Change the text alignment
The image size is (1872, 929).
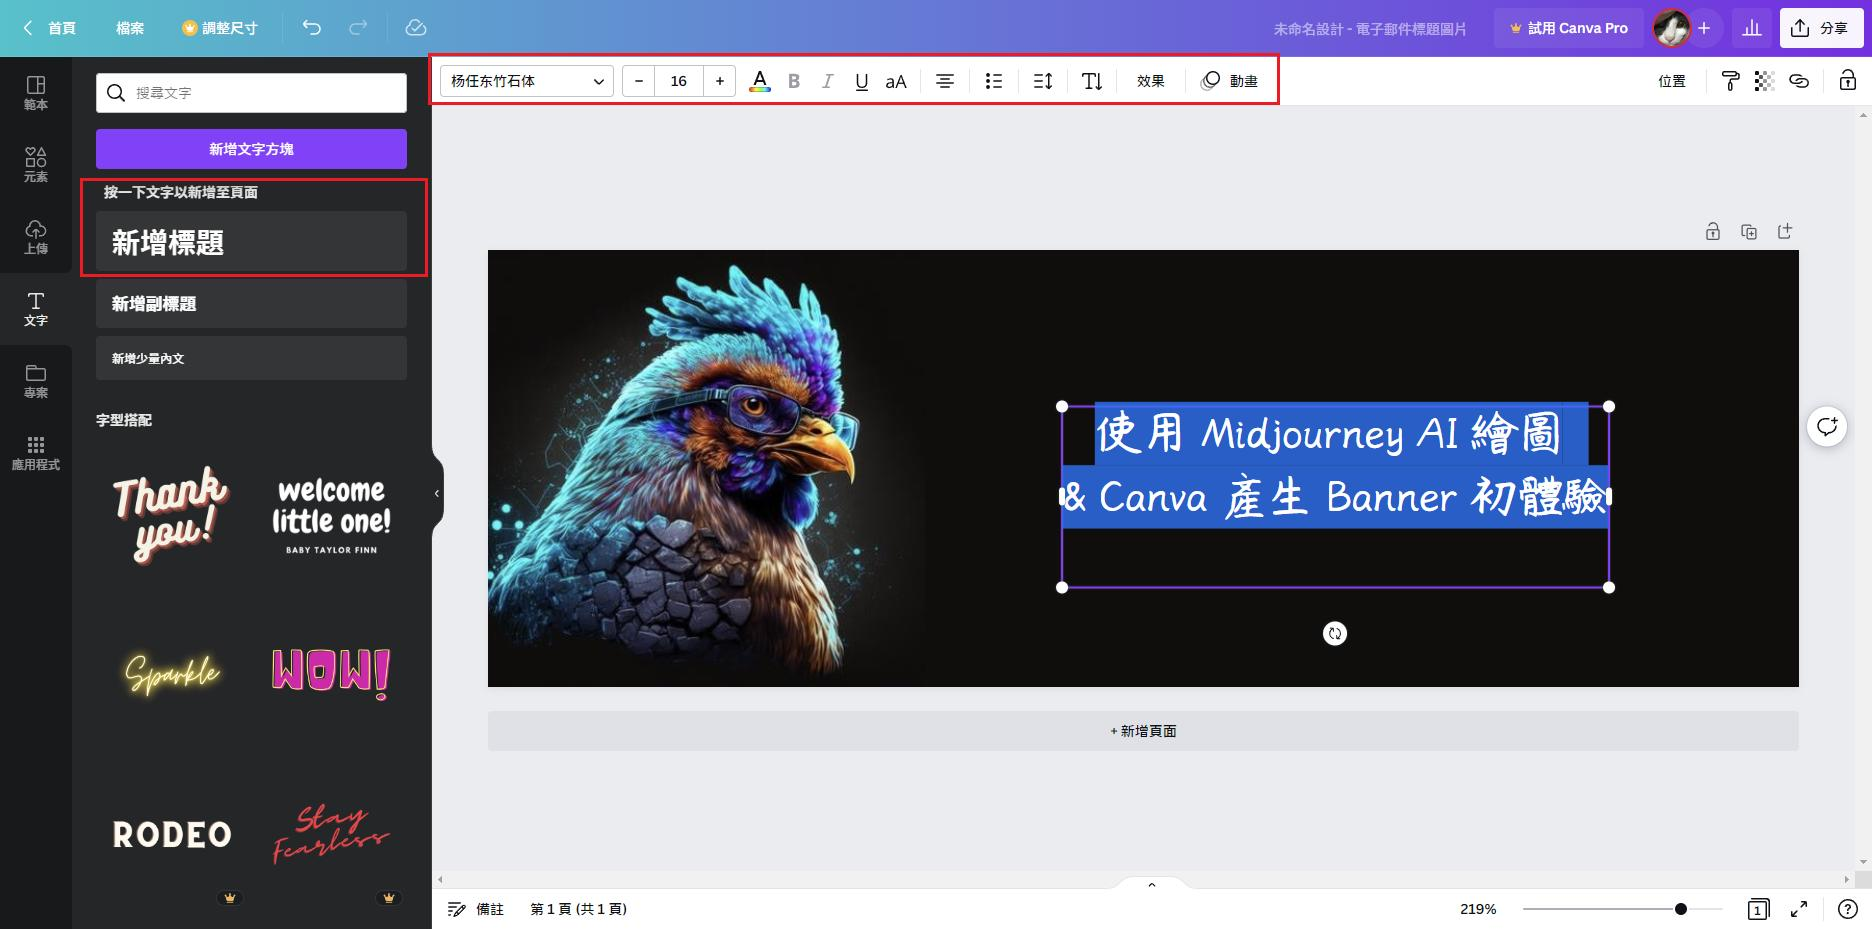pyautogui.click(x=945, y=81)
